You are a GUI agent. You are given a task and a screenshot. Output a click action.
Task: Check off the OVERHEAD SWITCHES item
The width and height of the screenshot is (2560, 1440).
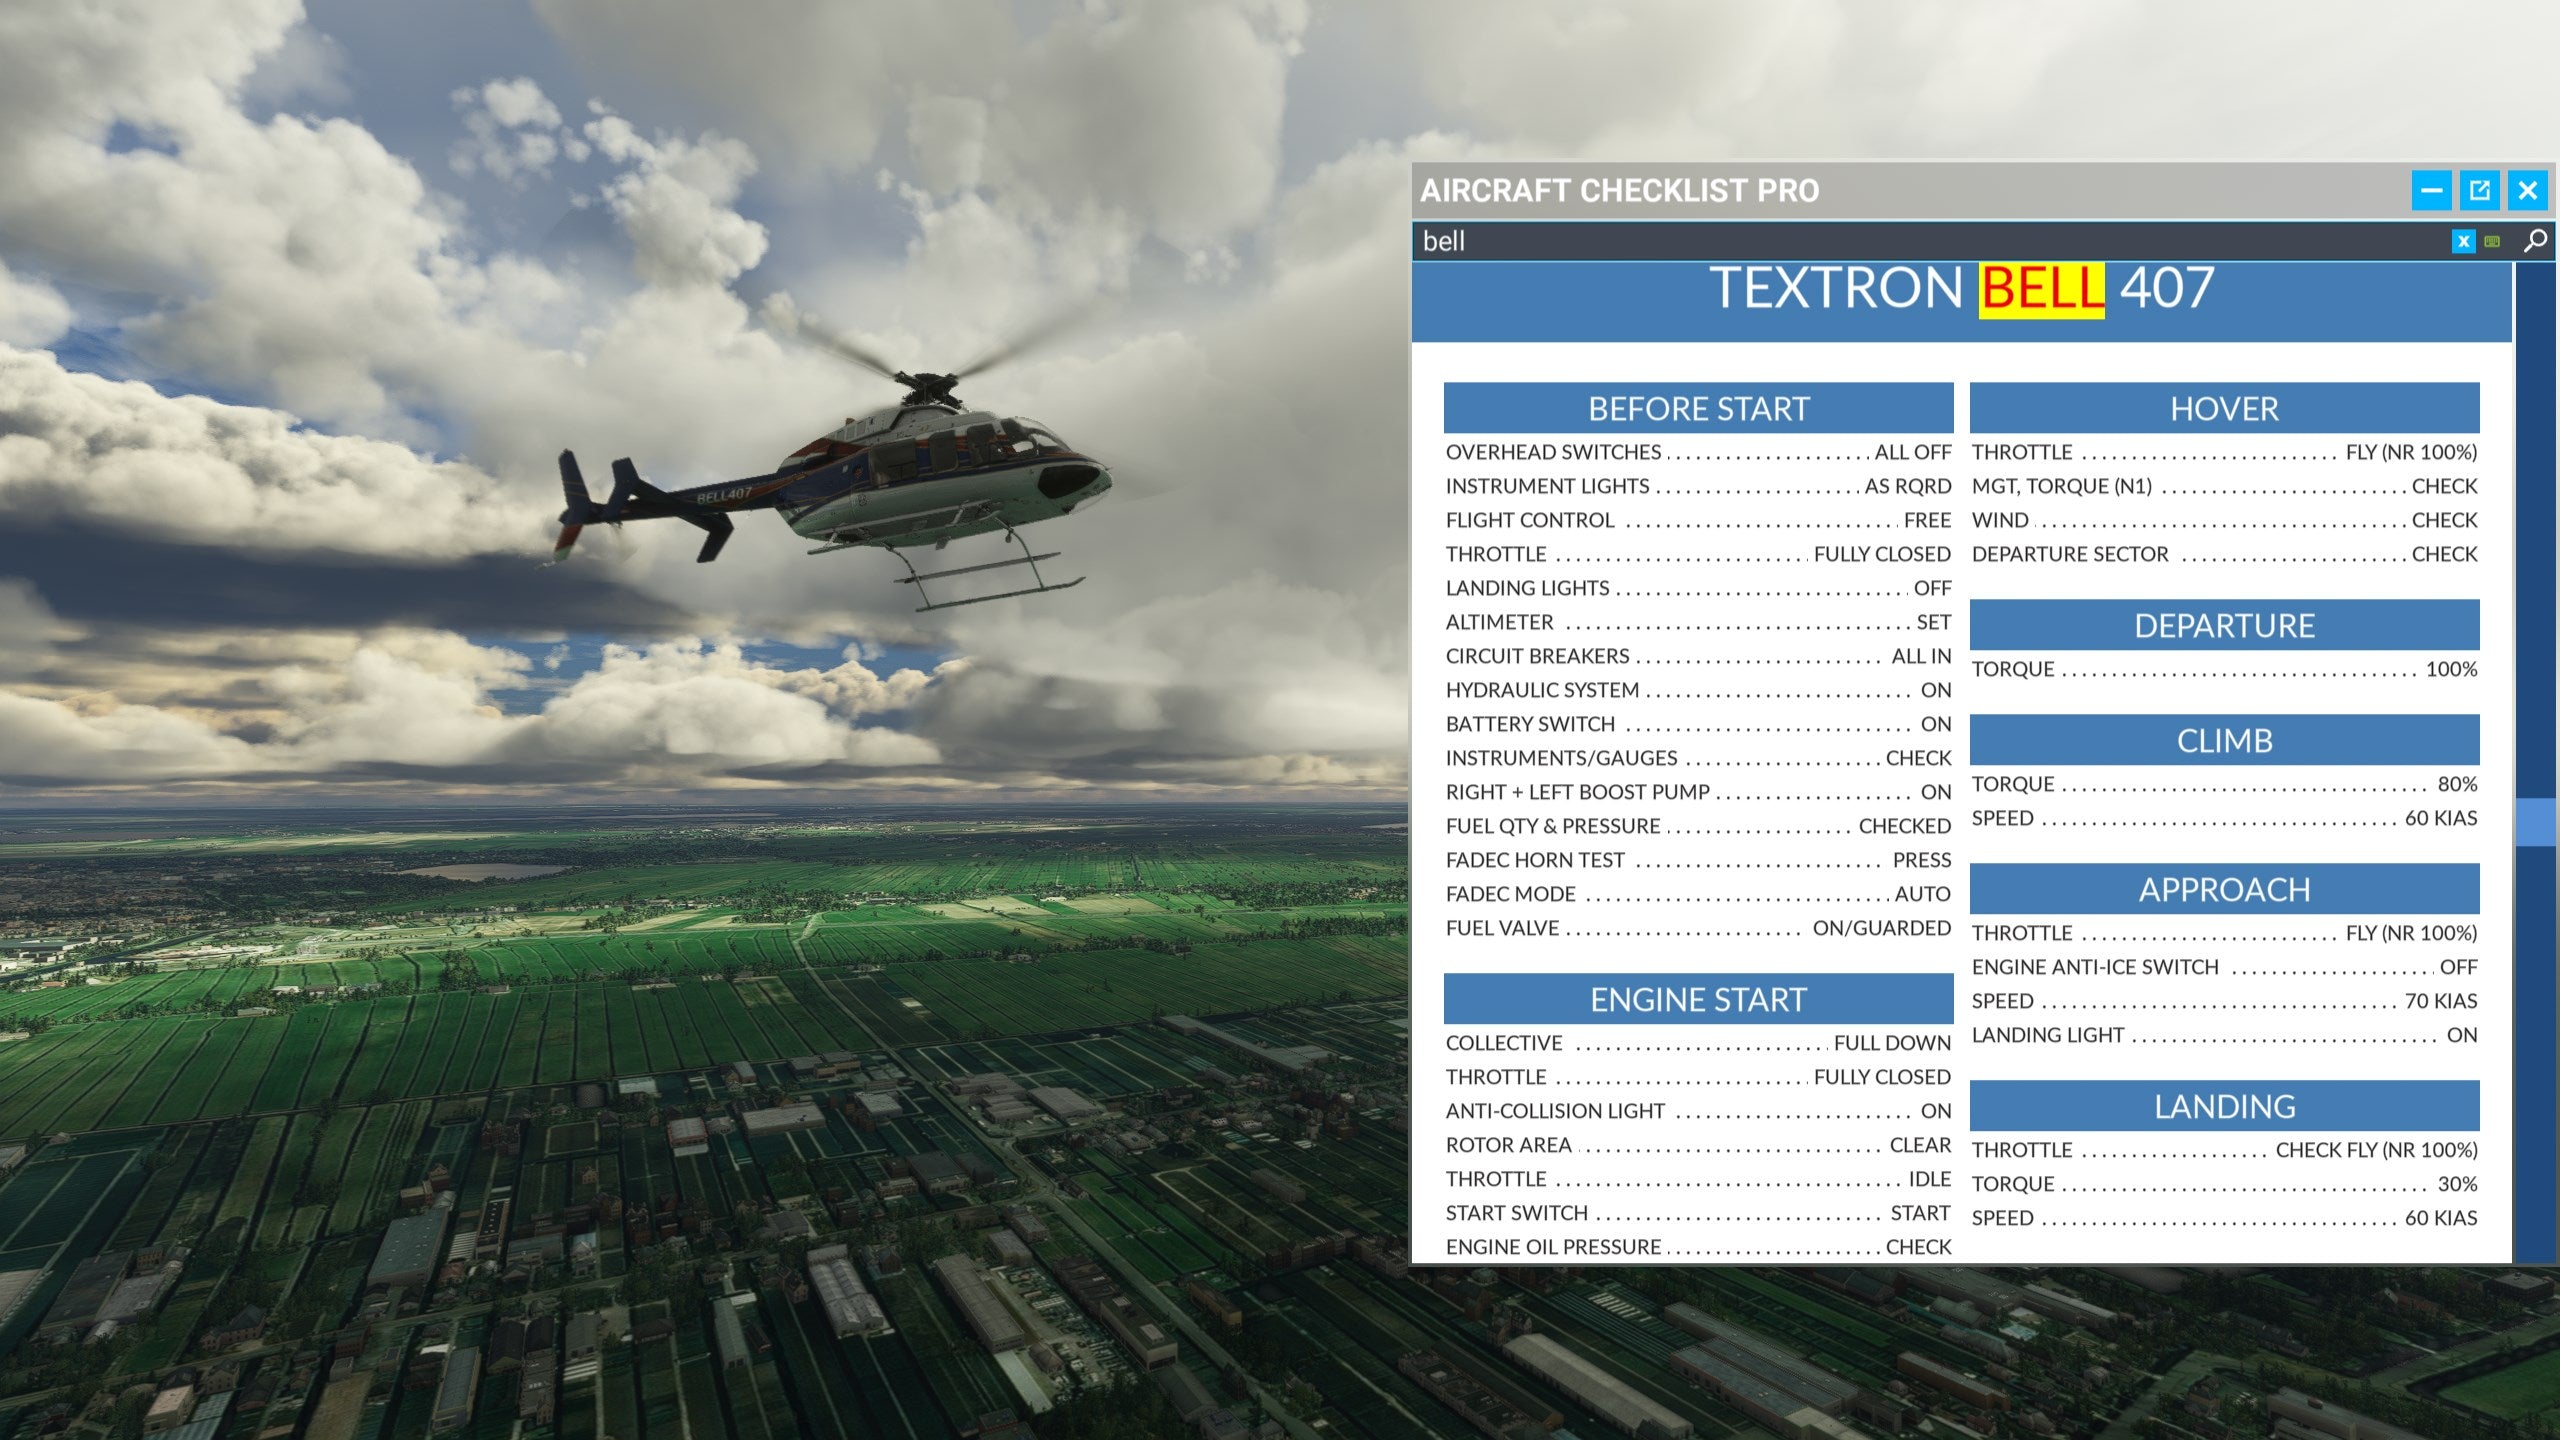(1697, 452)
